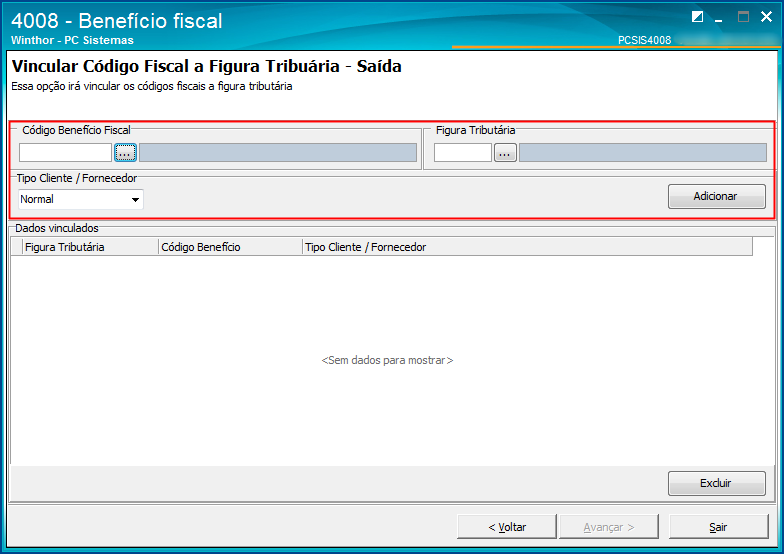Image resolution: width=784 pixels, height=554 pixels.
Task: Click the window resize icon in title bar
Action: [697, 17]
